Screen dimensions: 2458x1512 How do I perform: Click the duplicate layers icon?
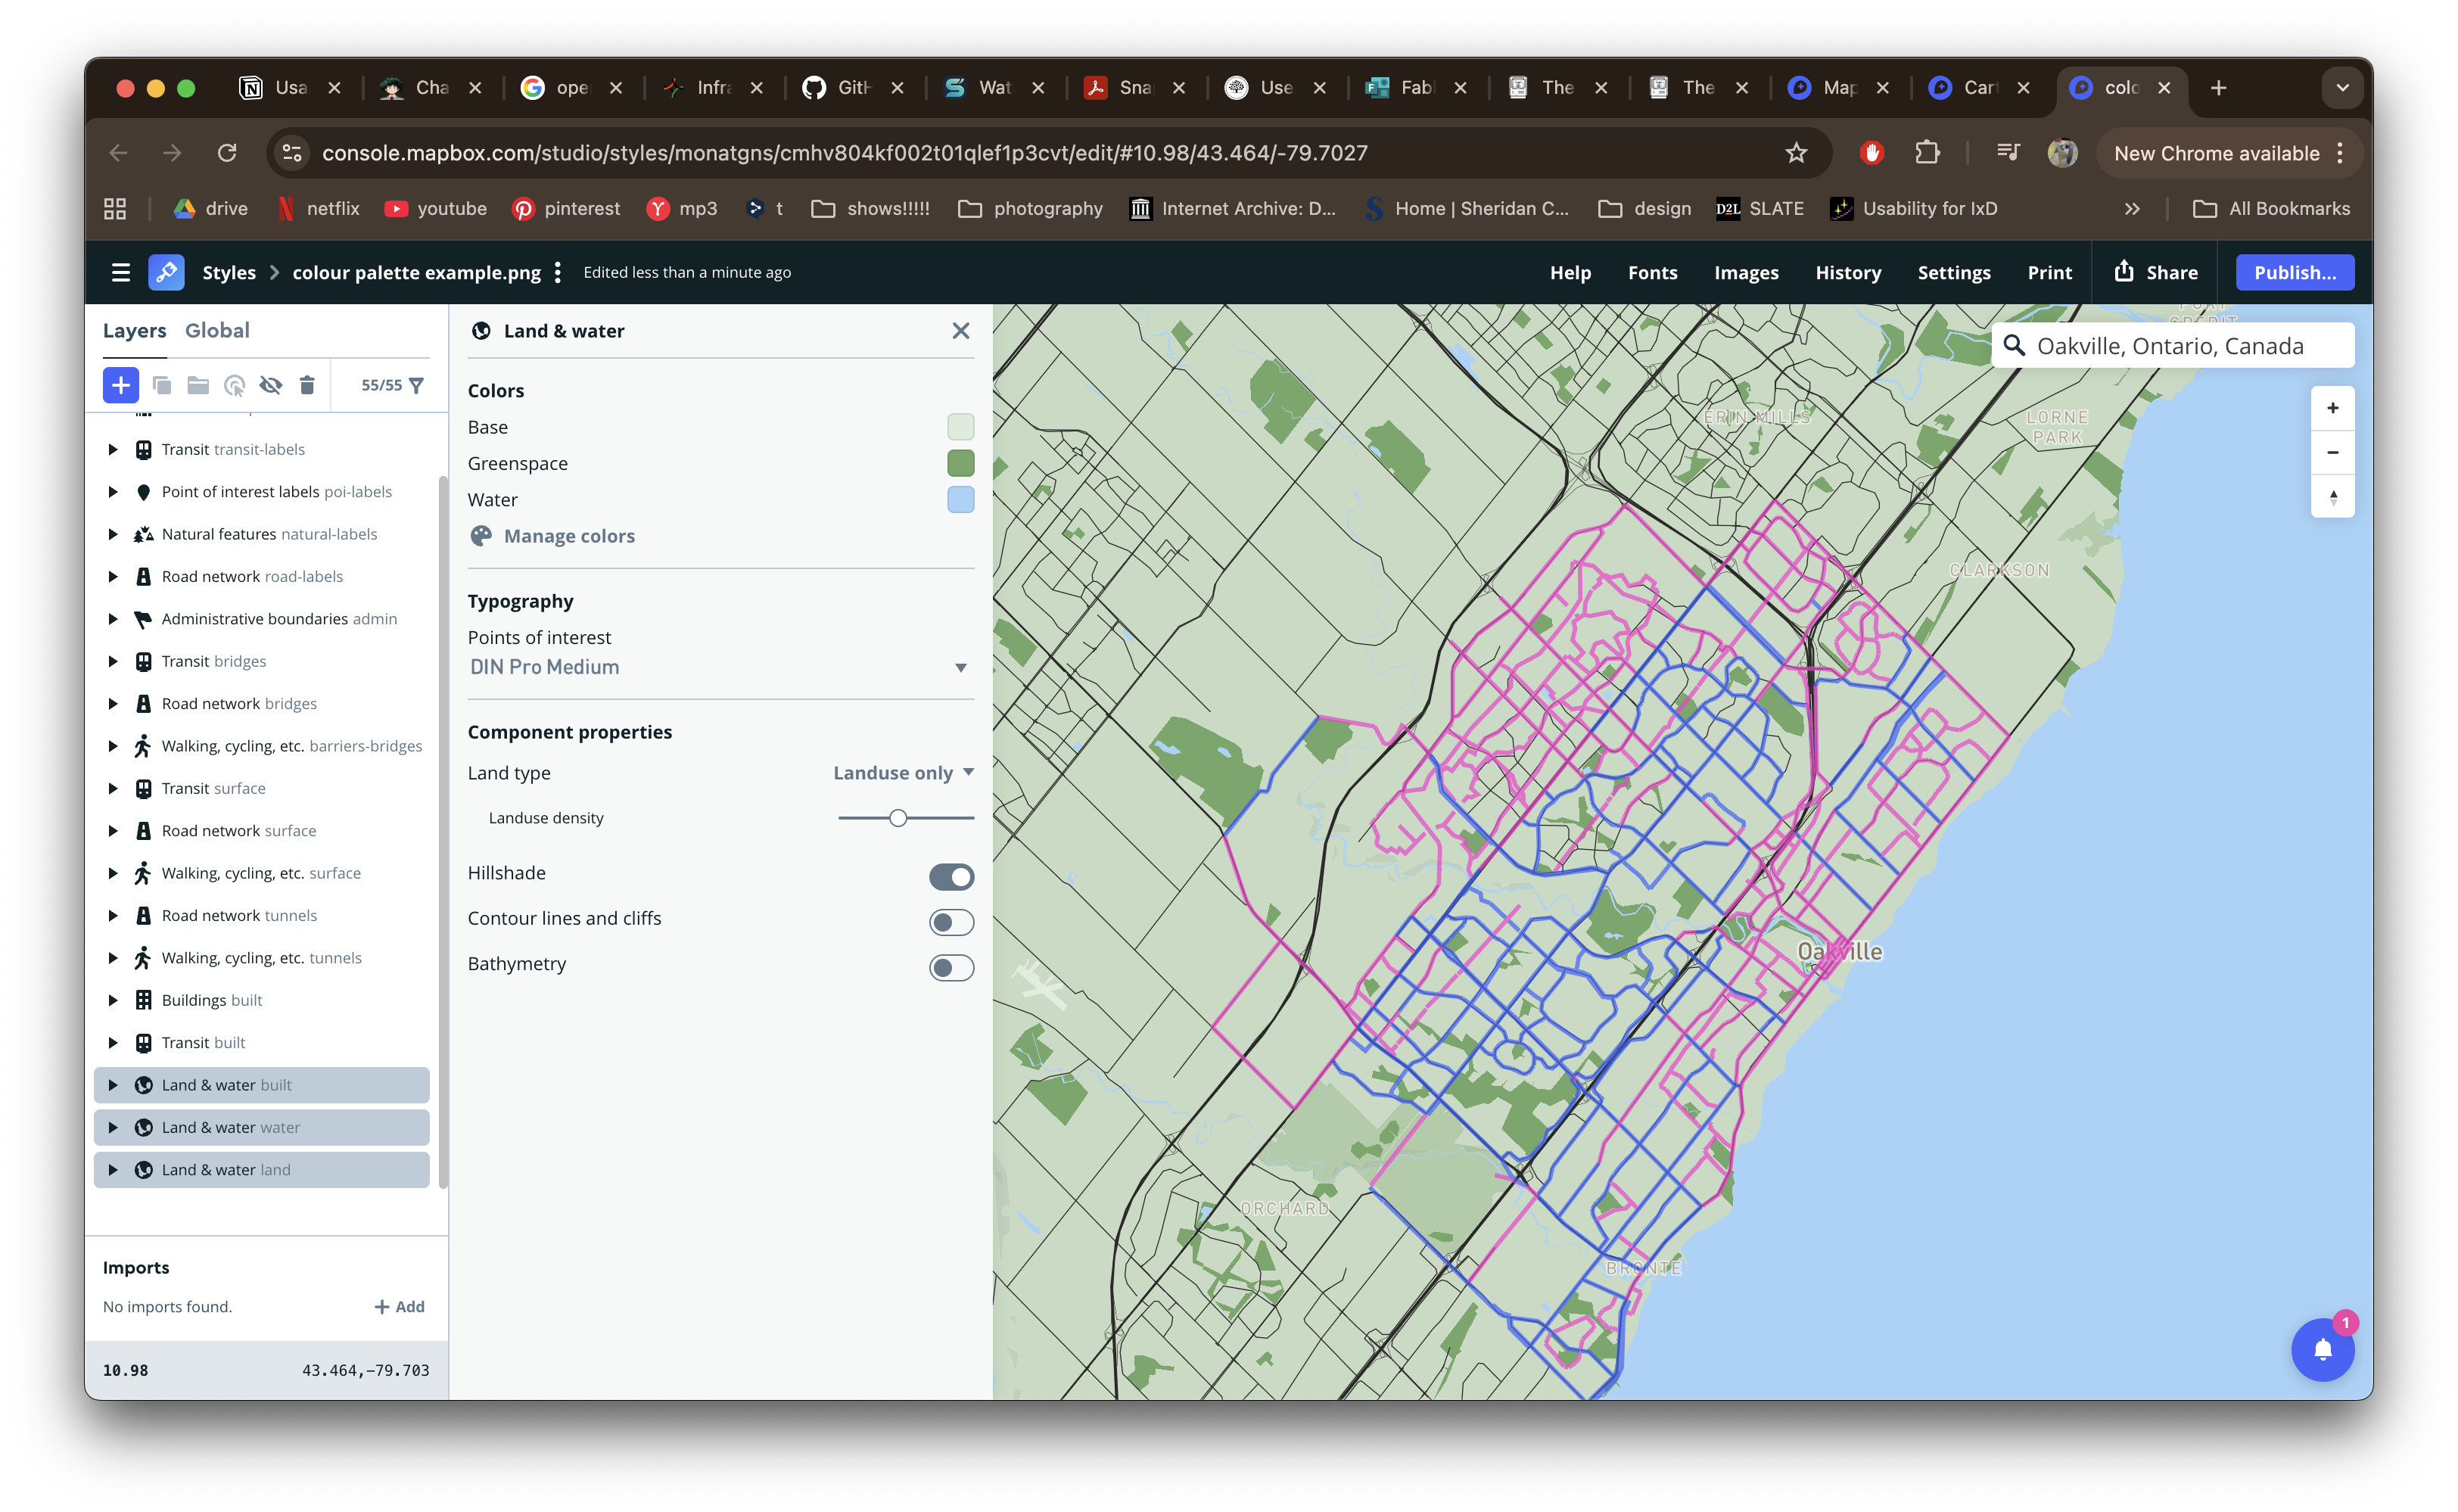161,385
